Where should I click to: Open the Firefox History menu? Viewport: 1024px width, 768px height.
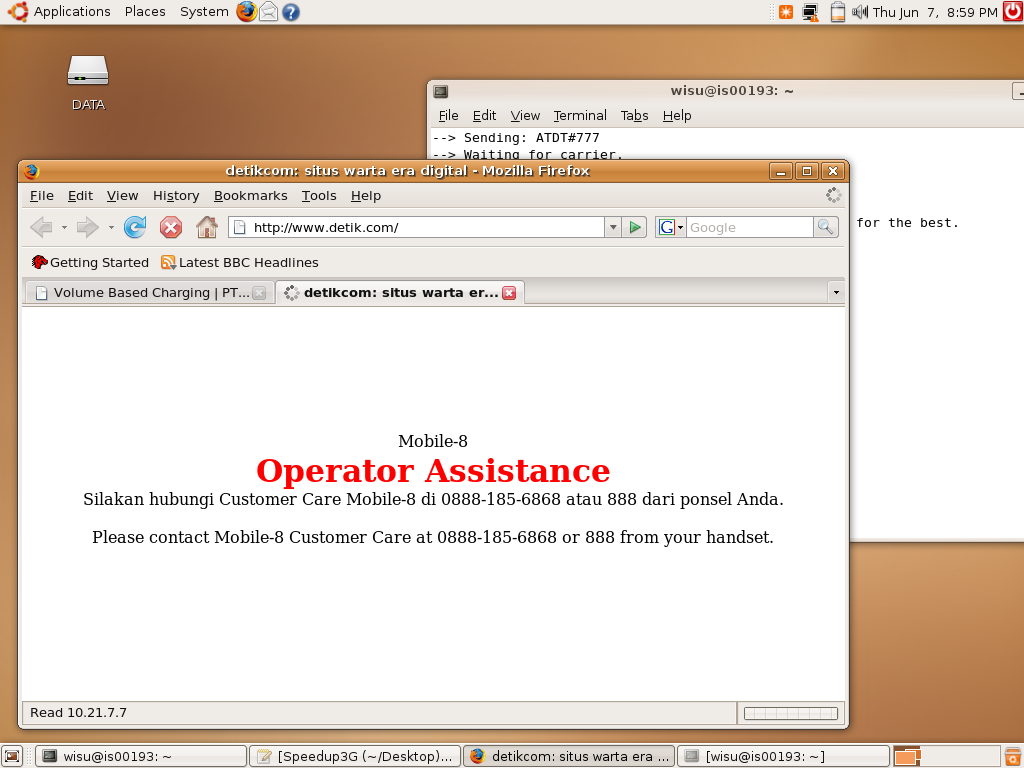(176, 196)
